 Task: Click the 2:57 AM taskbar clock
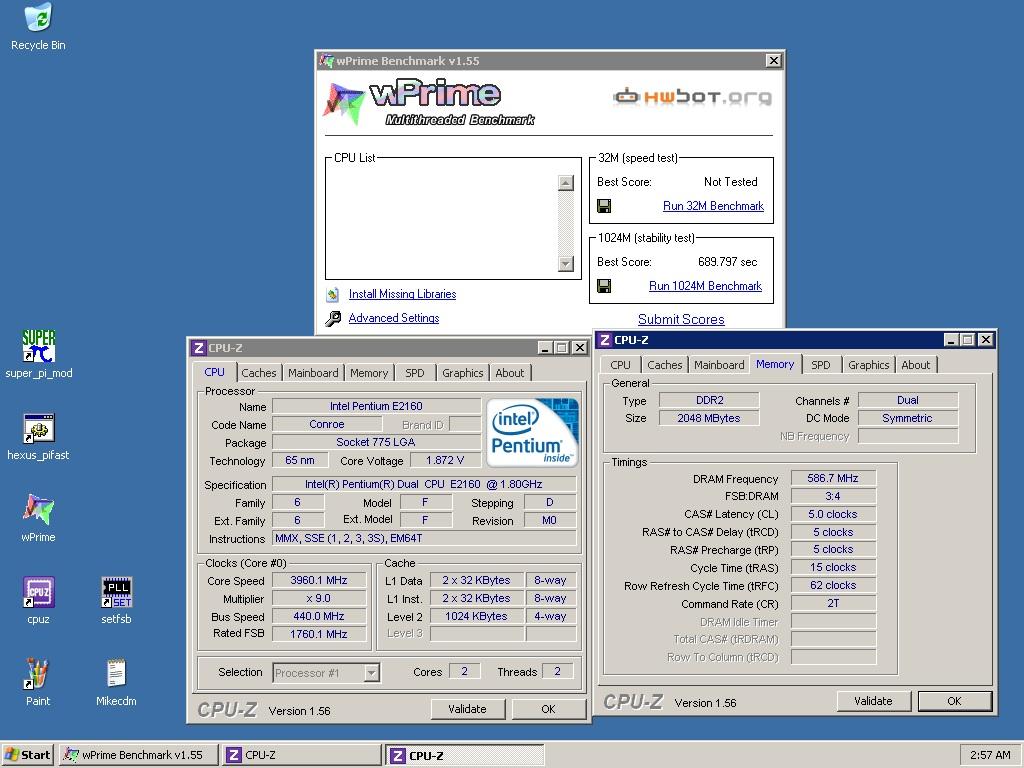pos(990,755)
